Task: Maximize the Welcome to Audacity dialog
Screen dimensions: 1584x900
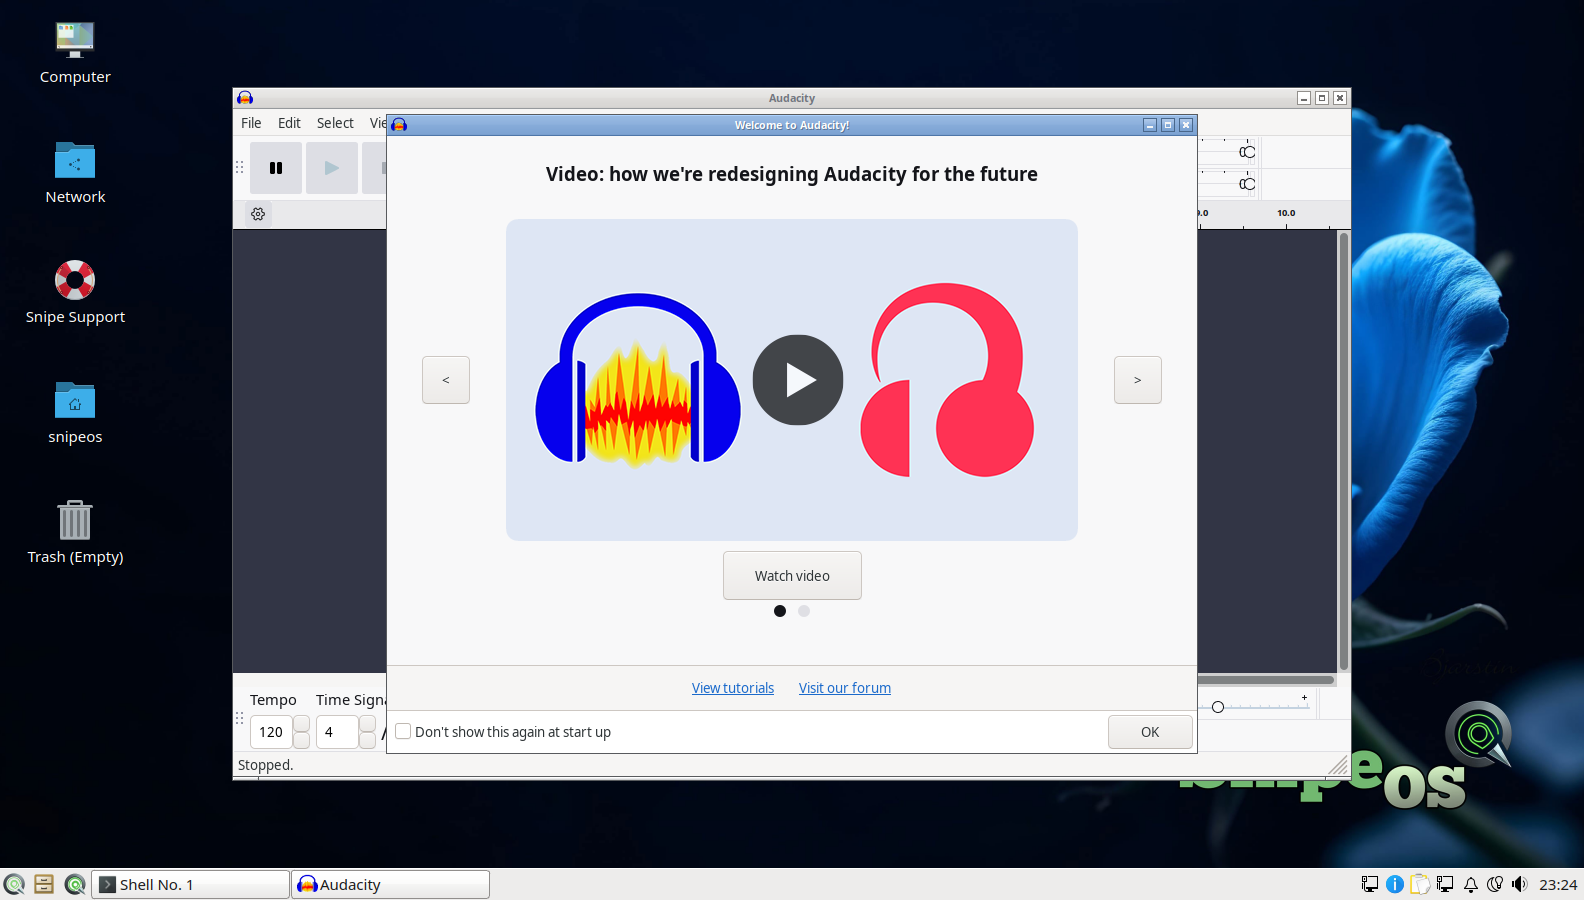Action: tap(1168, 125)
